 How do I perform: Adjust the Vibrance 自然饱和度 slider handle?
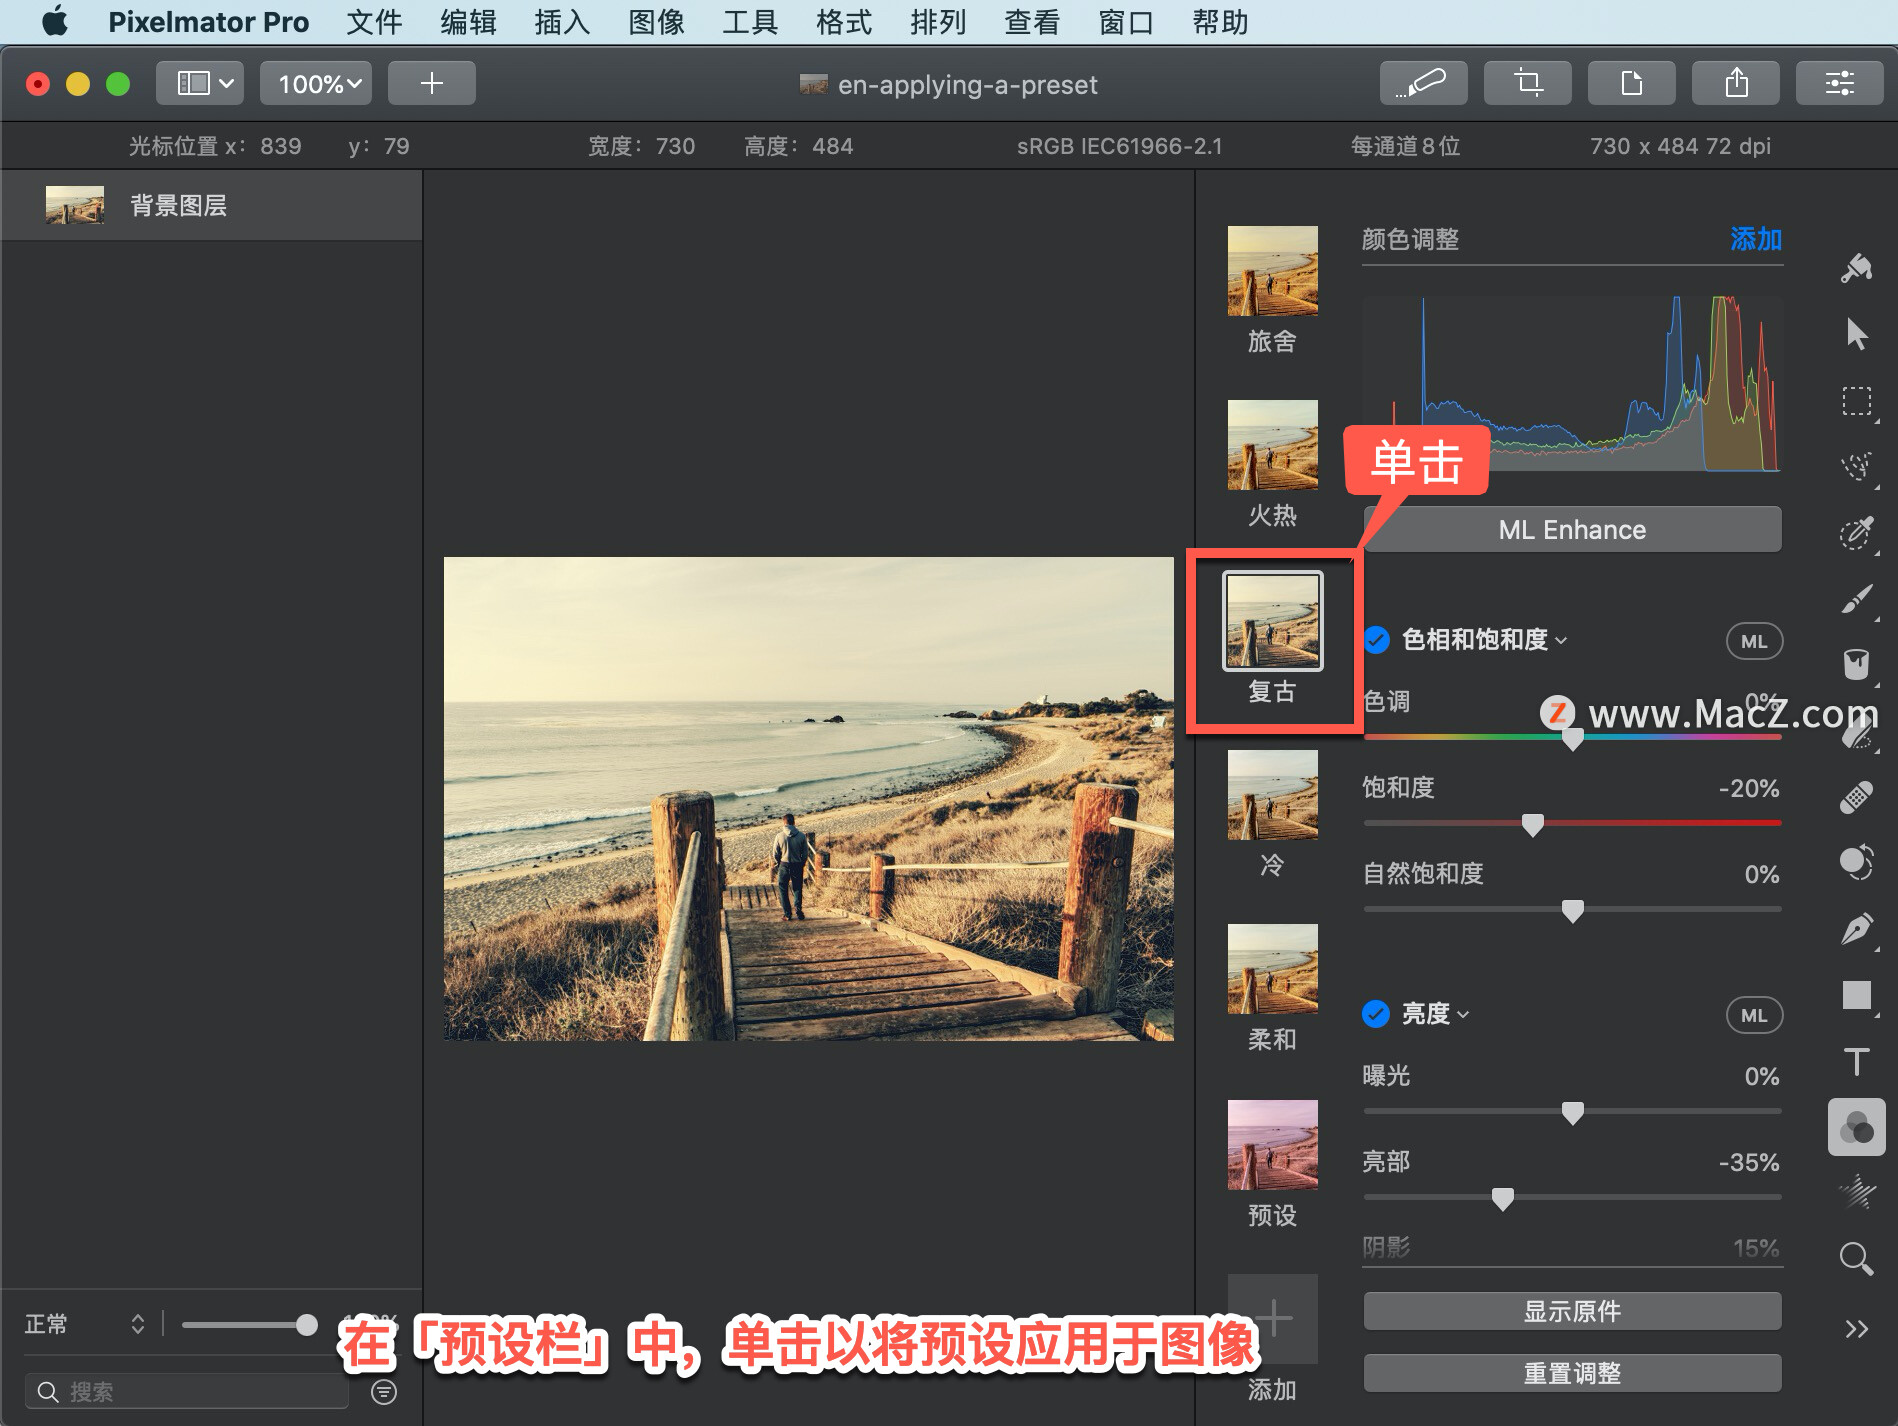[1572, 911]
